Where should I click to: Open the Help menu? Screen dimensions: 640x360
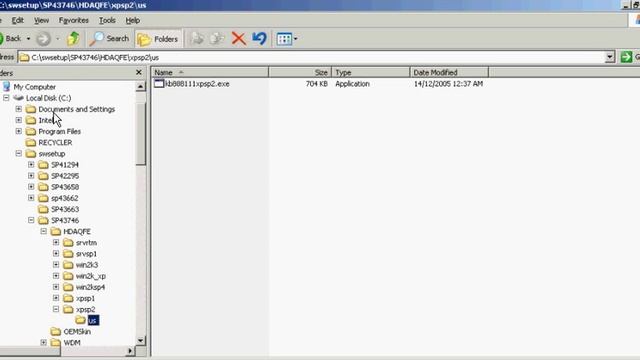133,20
